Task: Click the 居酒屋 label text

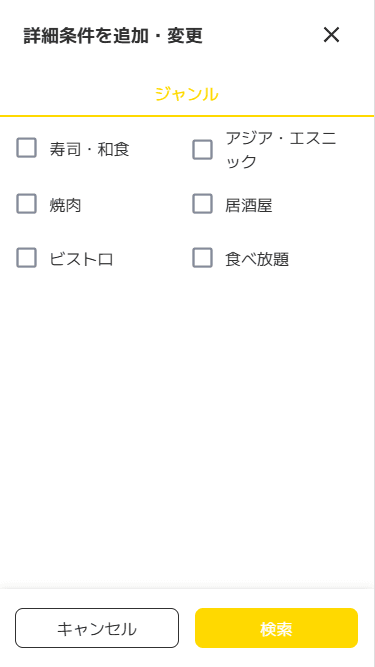Action: click(x=249, y=206)
